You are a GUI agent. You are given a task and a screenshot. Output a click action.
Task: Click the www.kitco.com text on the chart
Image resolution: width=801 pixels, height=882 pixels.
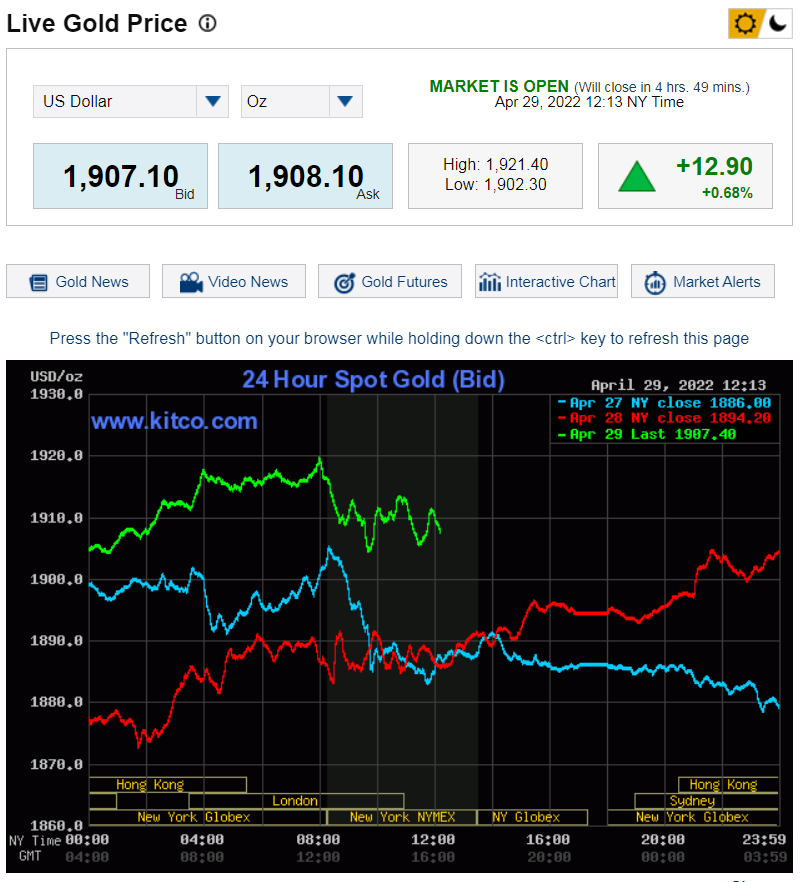(174, 421)
